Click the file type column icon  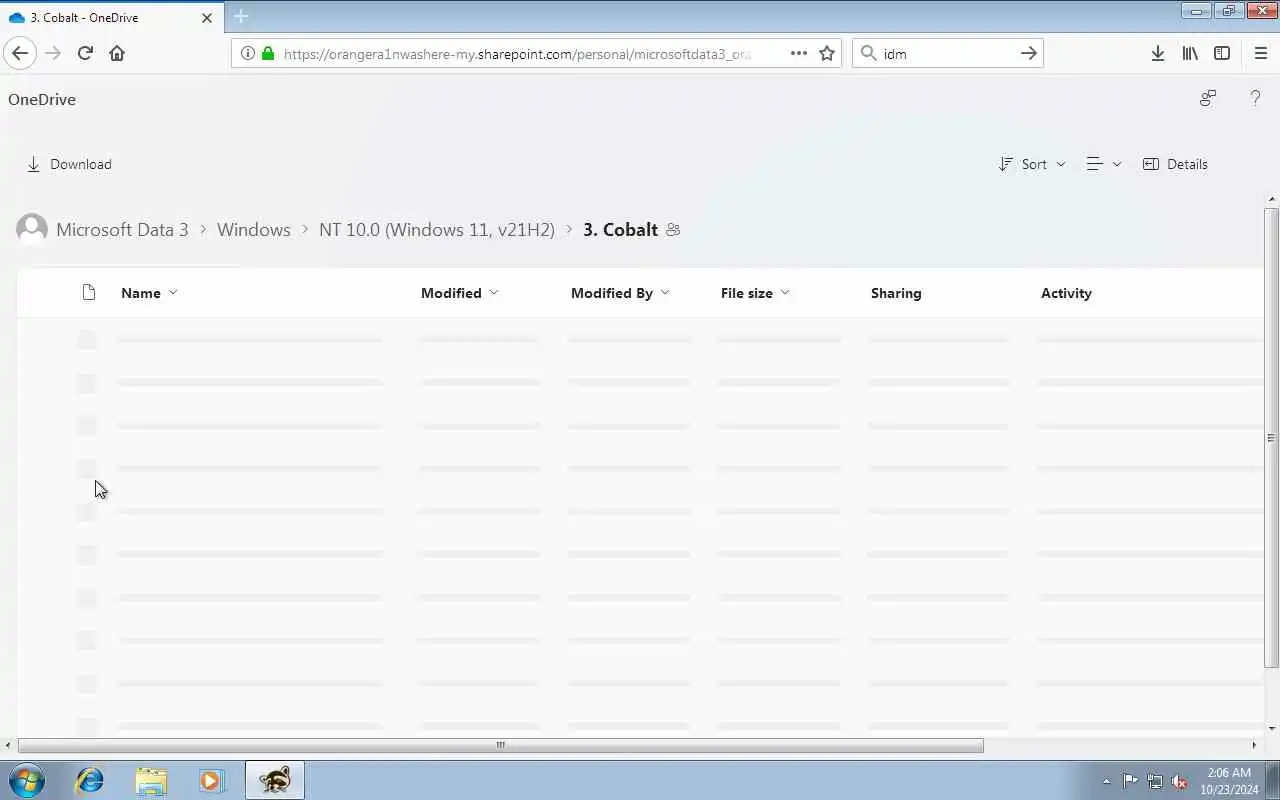click(x=89, y=292)
